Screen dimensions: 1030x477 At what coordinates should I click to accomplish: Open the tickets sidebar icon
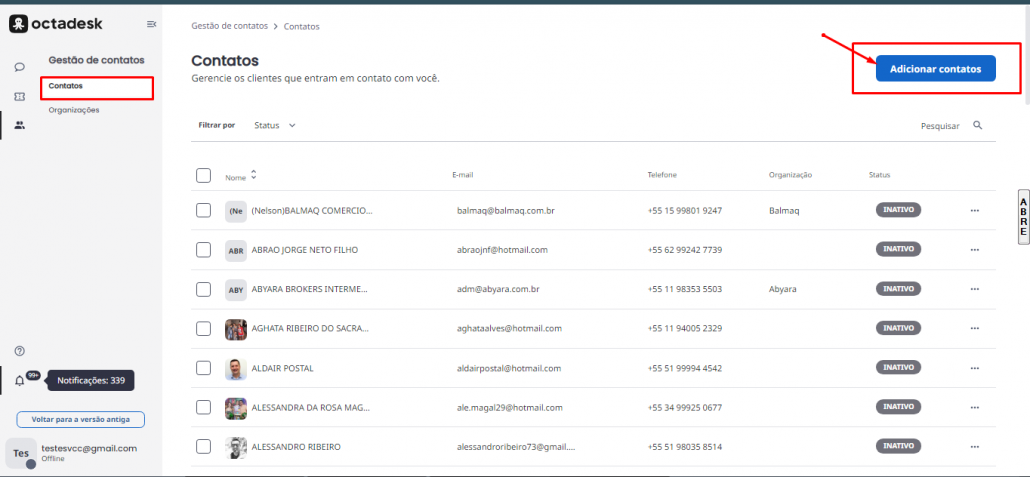click(x=19, y=96)
